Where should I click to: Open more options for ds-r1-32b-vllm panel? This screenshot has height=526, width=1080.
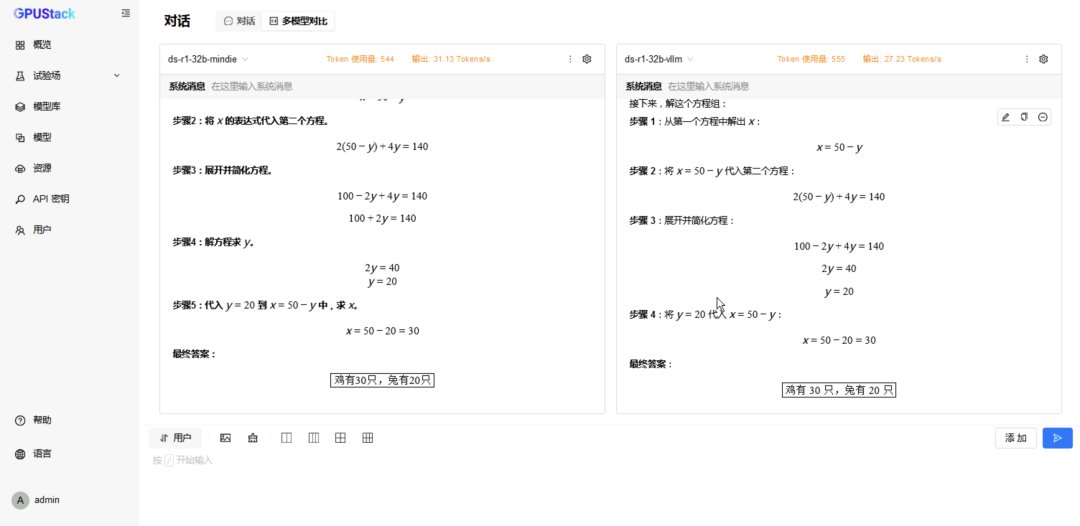[x=1027, y=59]
